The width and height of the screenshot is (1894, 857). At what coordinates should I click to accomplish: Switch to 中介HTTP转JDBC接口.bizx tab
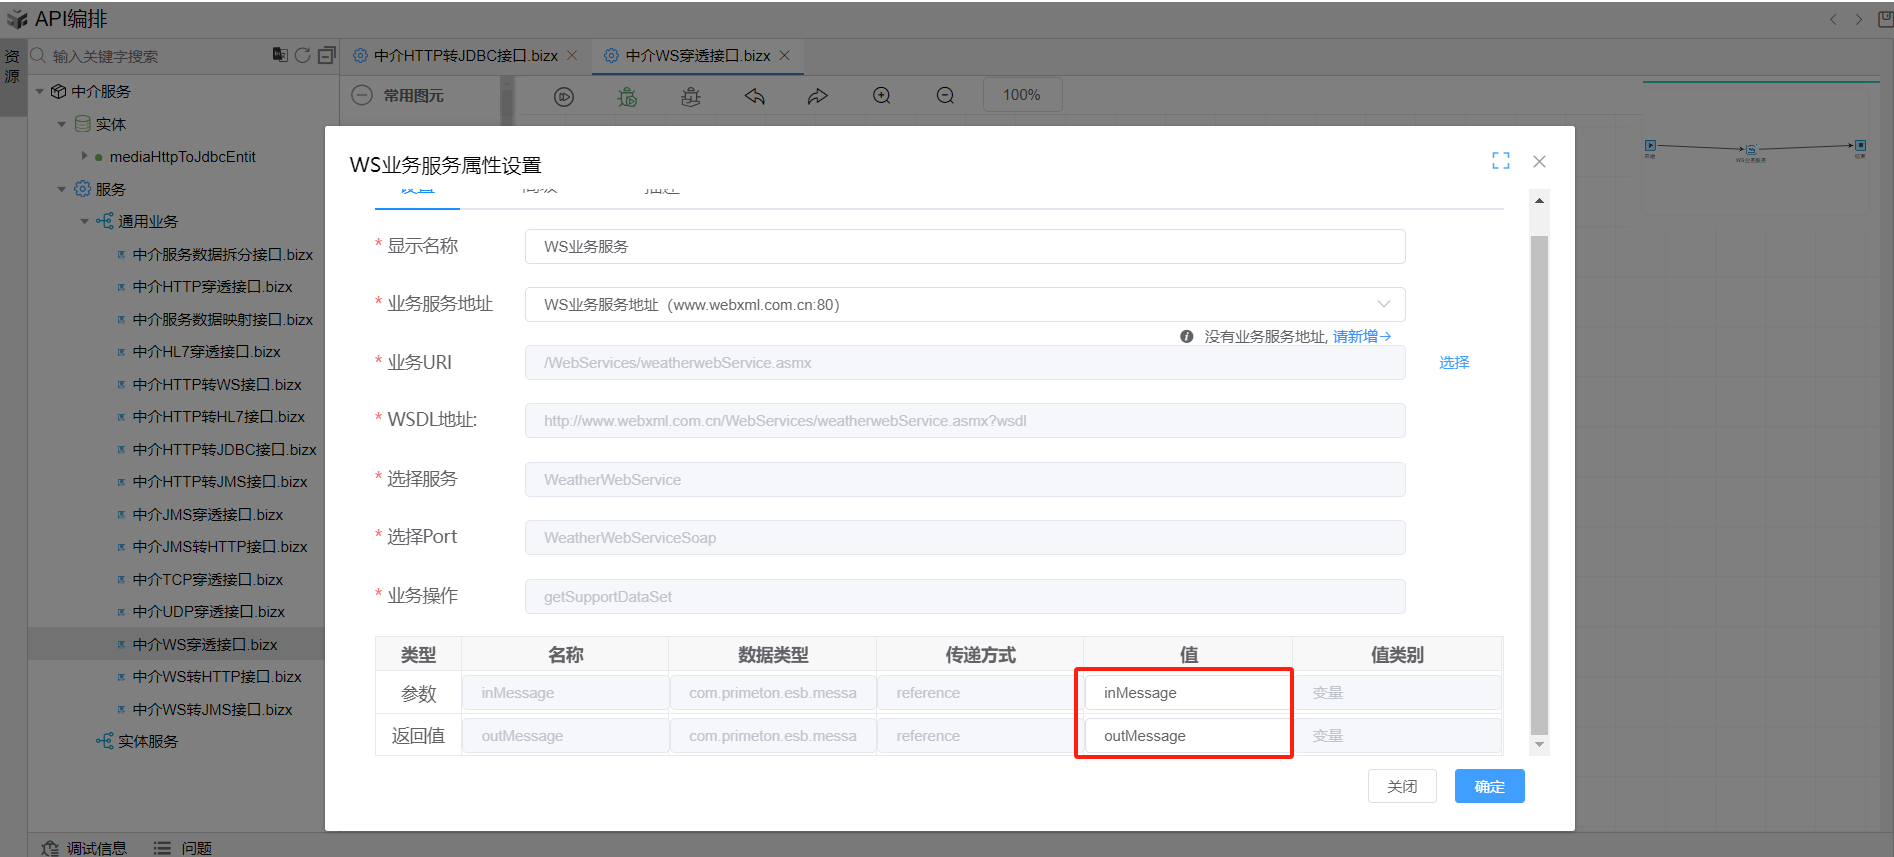465,56
